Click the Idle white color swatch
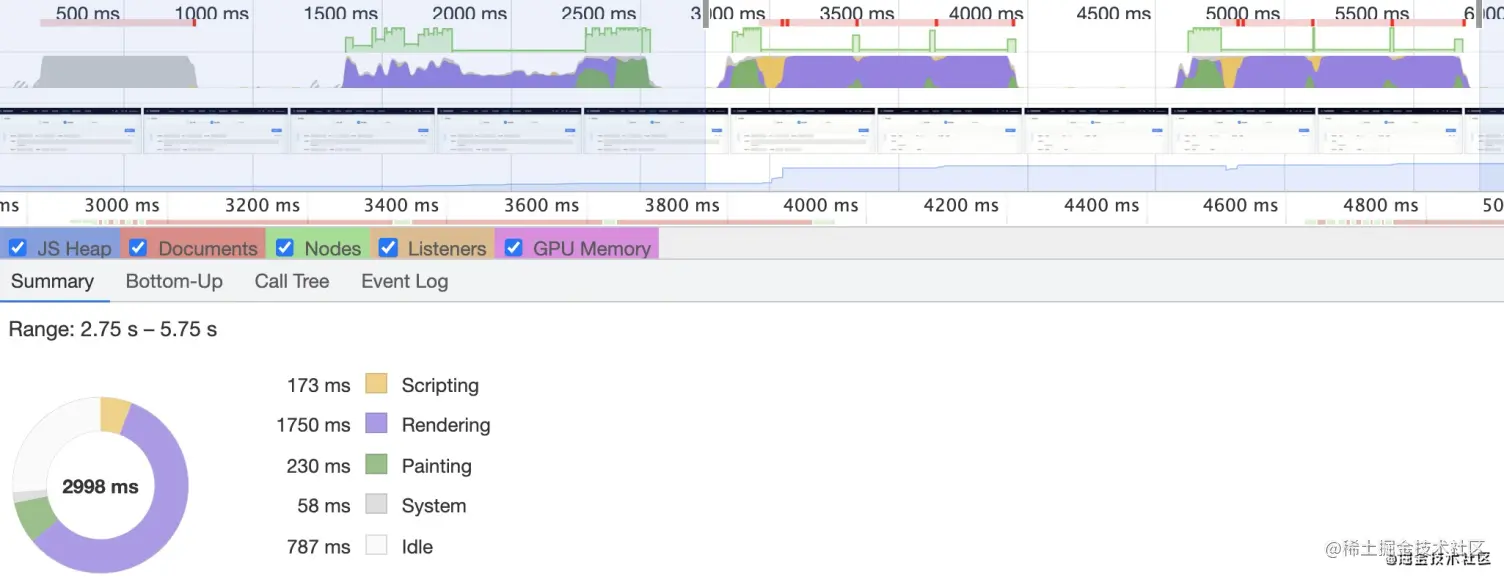 pos(376,546)
